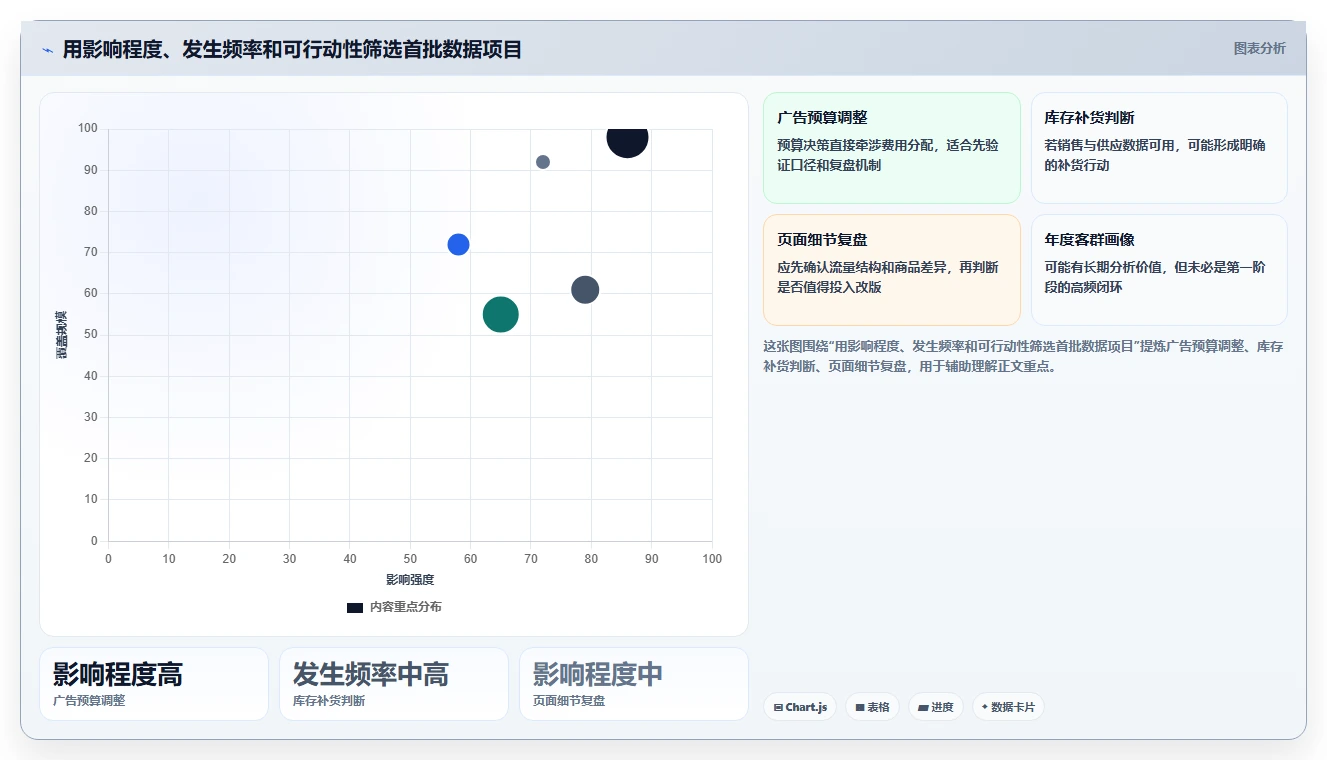Viewport: 1327px width, 760px height.
Task: Click the 内容重点分布 legend label
Action: [405, 607]
